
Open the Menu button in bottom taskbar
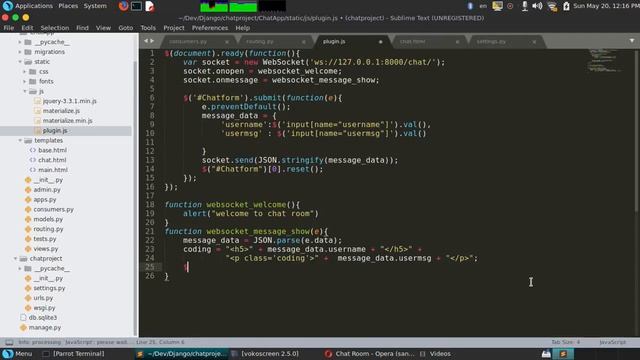coord(17,354)
